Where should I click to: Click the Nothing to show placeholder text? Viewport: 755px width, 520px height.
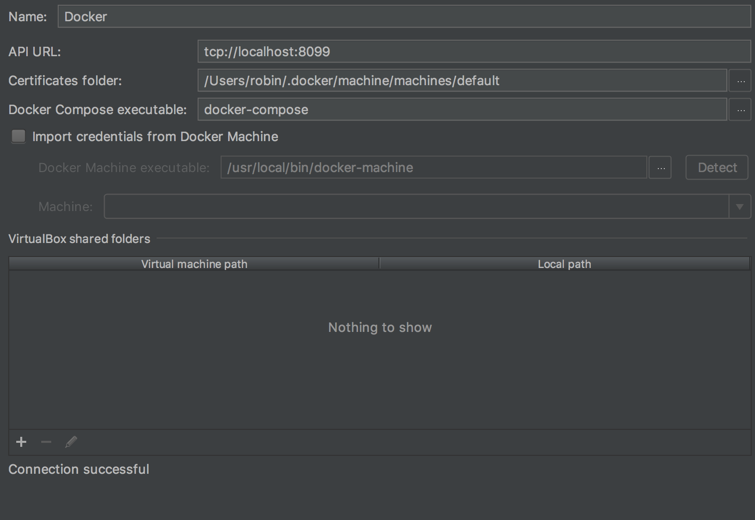380,327
